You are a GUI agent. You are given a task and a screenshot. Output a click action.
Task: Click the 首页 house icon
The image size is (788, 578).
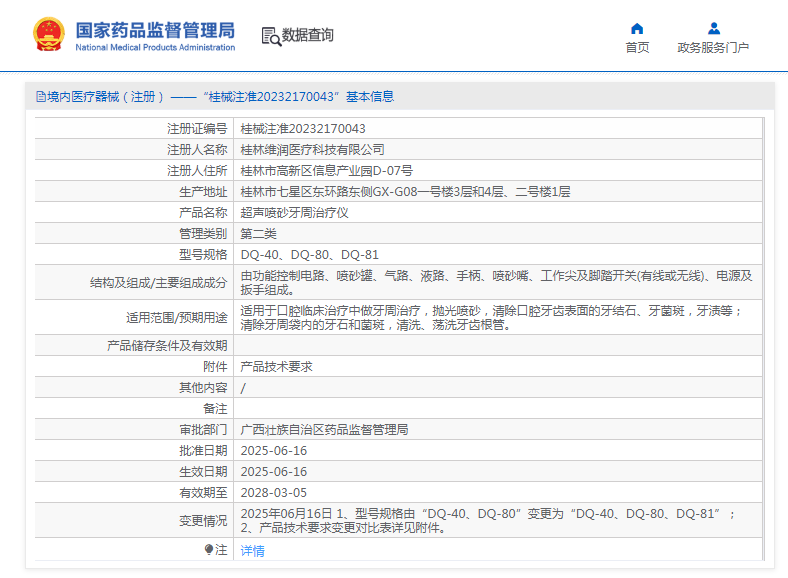tap(637, 28)
